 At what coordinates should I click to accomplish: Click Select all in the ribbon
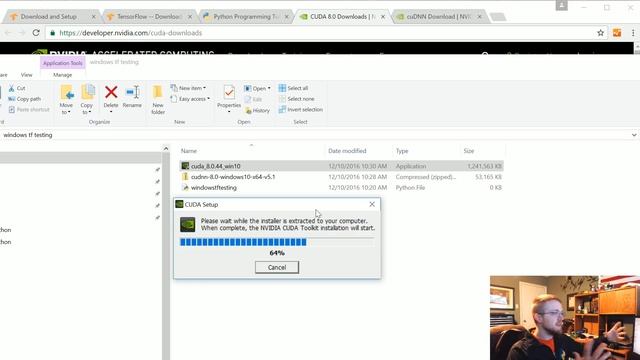293,88
